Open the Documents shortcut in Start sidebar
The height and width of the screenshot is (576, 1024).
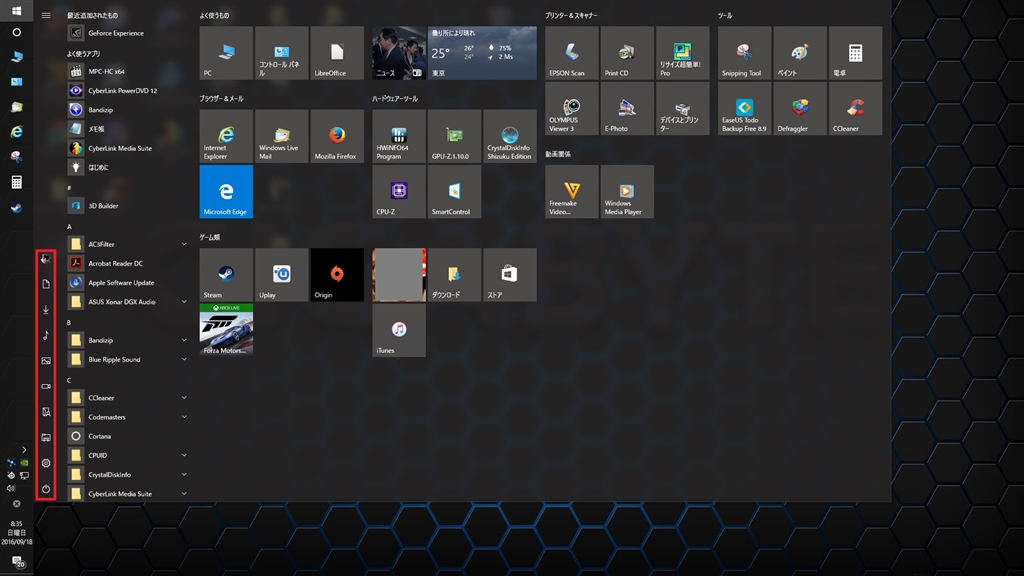pyautogui.click(x=46, y=284)
